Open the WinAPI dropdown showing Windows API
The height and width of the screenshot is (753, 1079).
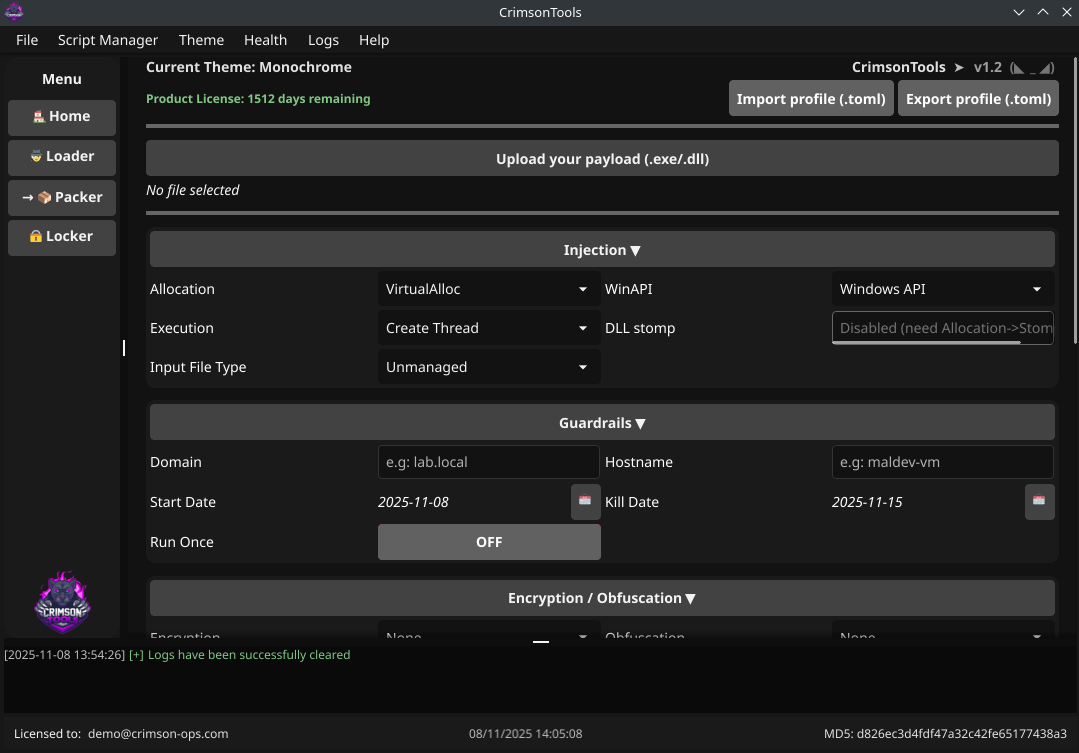pos(941,289)
